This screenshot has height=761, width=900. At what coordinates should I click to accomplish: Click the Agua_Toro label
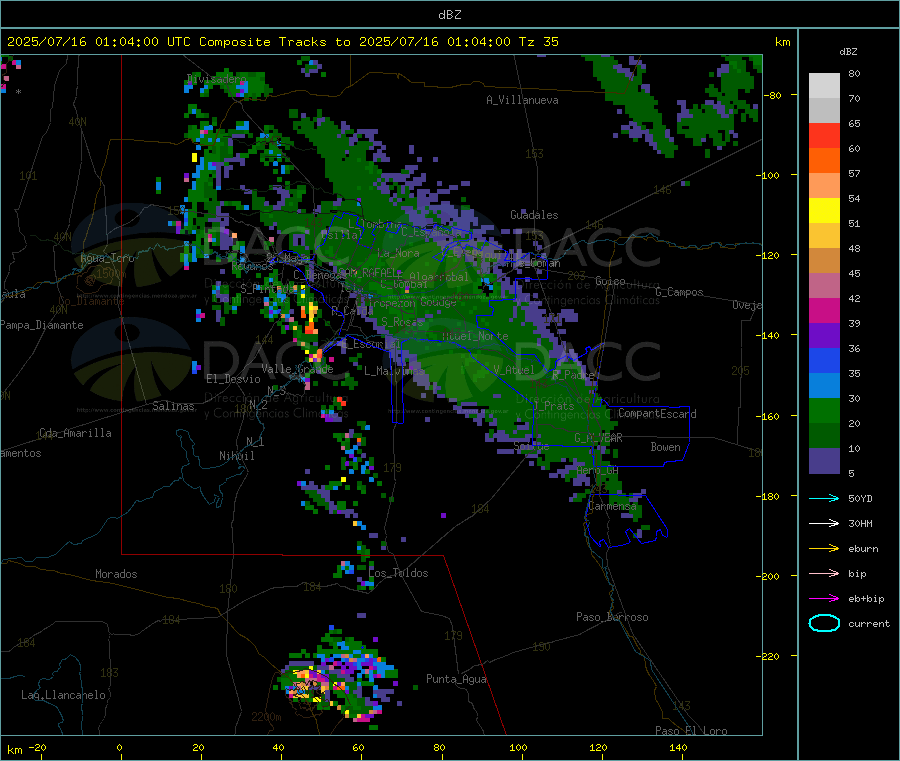pos(107,258)
